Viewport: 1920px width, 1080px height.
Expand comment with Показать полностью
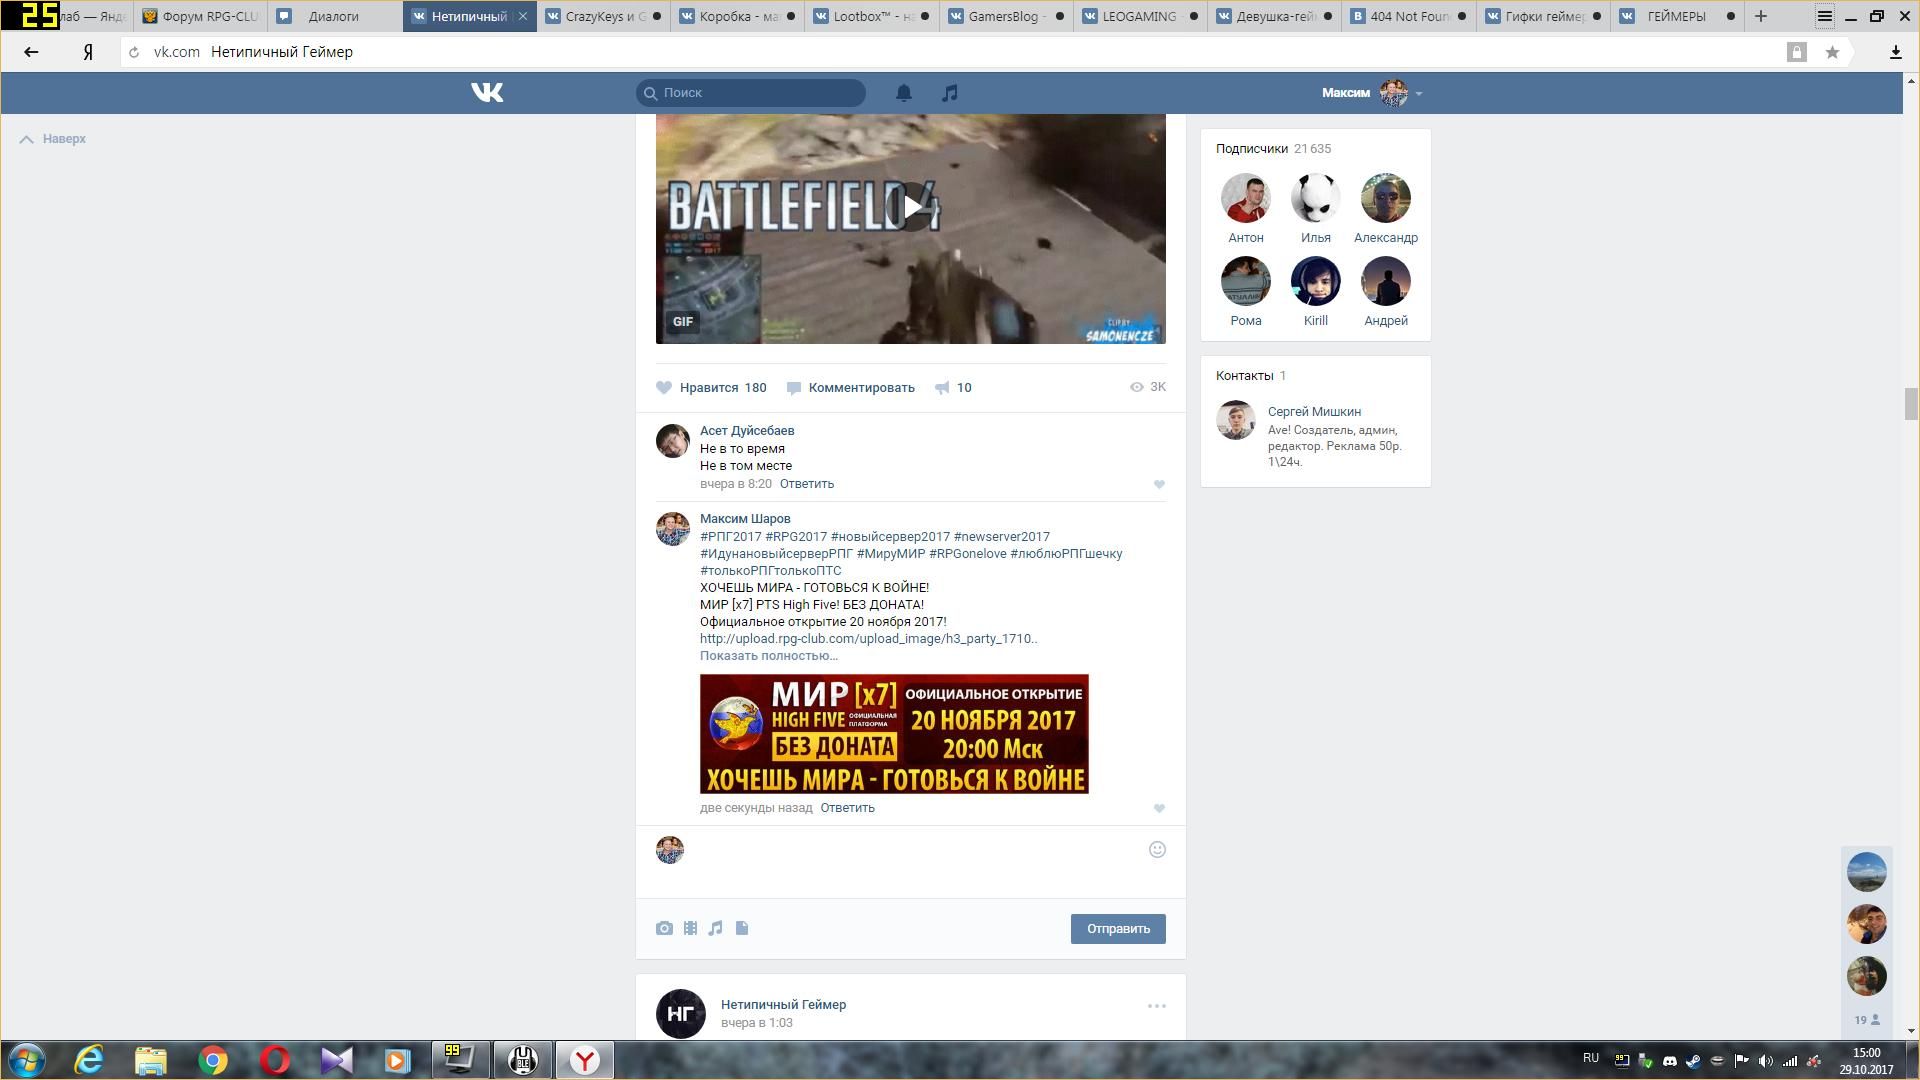(768, 656)
